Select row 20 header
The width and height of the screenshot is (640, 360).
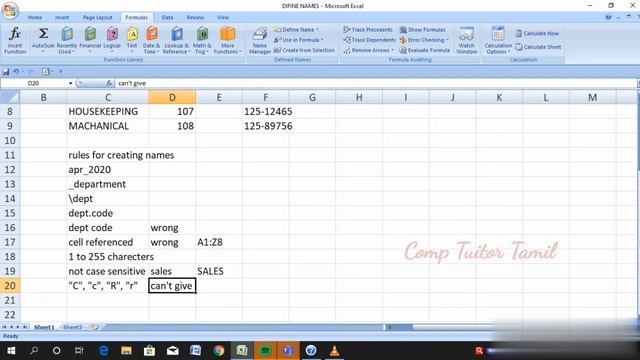(10, 286)
